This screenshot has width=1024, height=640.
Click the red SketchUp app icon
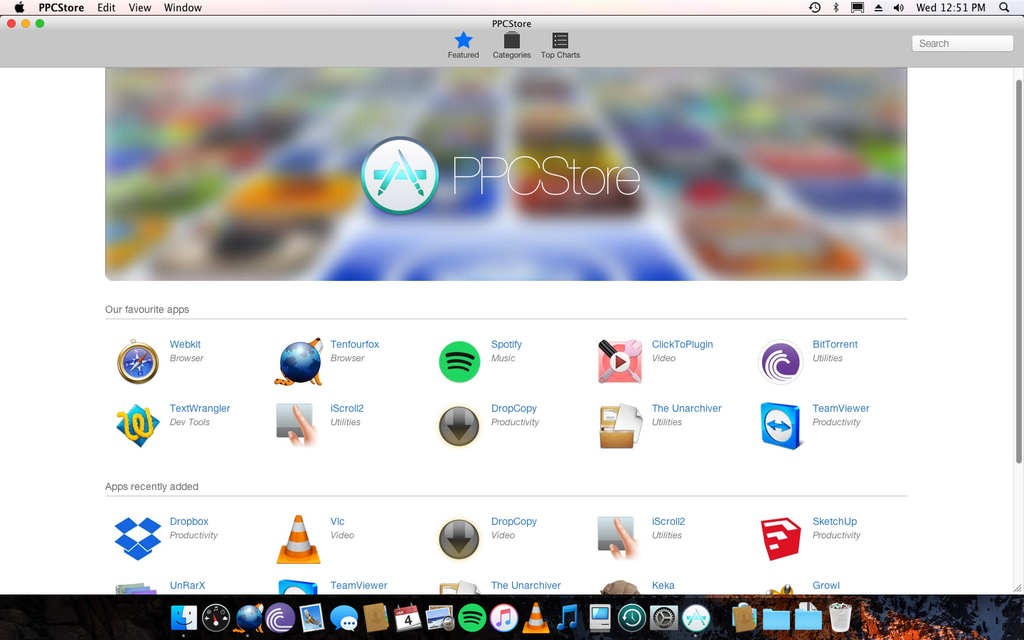(x=780, y=539)
